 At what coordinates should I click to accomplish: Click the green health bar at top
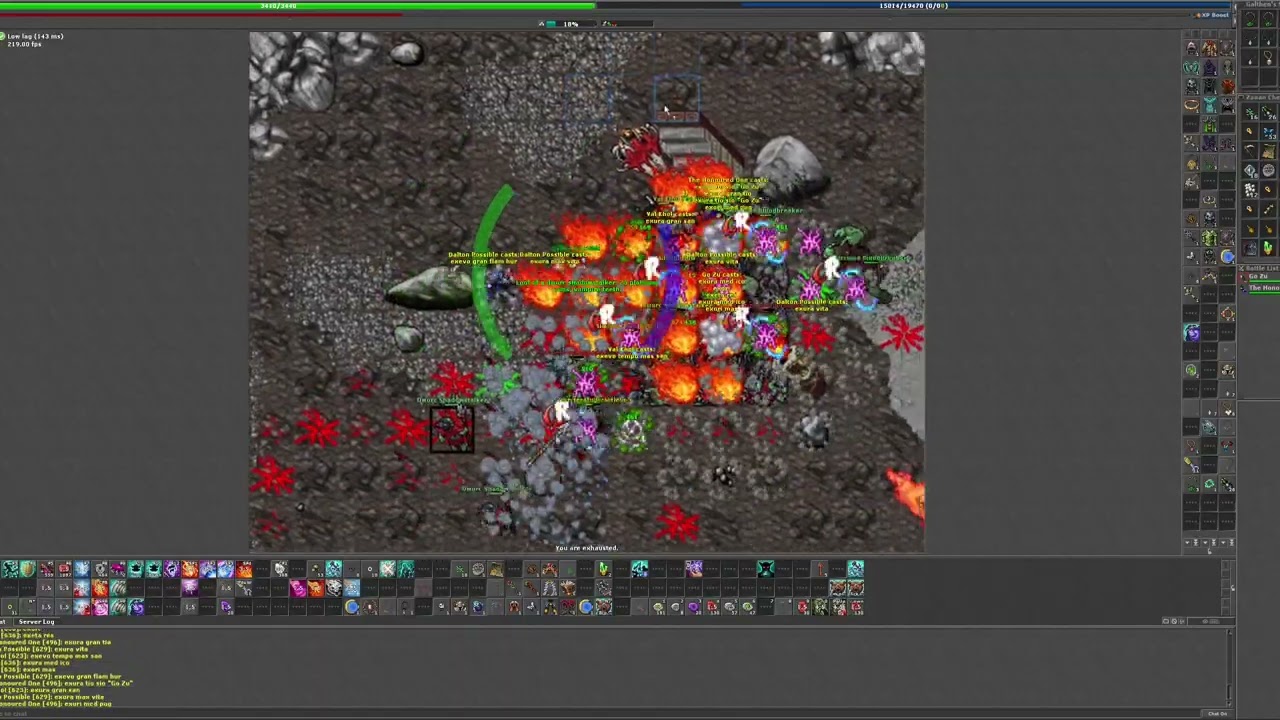[298, 5]
